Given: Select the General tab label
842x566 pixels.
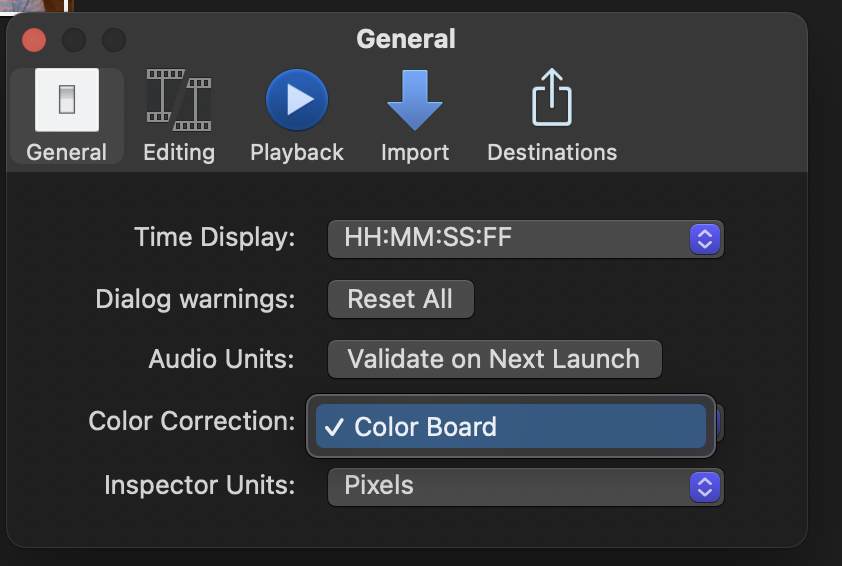Looking at the screenshot, I should 67,153.
